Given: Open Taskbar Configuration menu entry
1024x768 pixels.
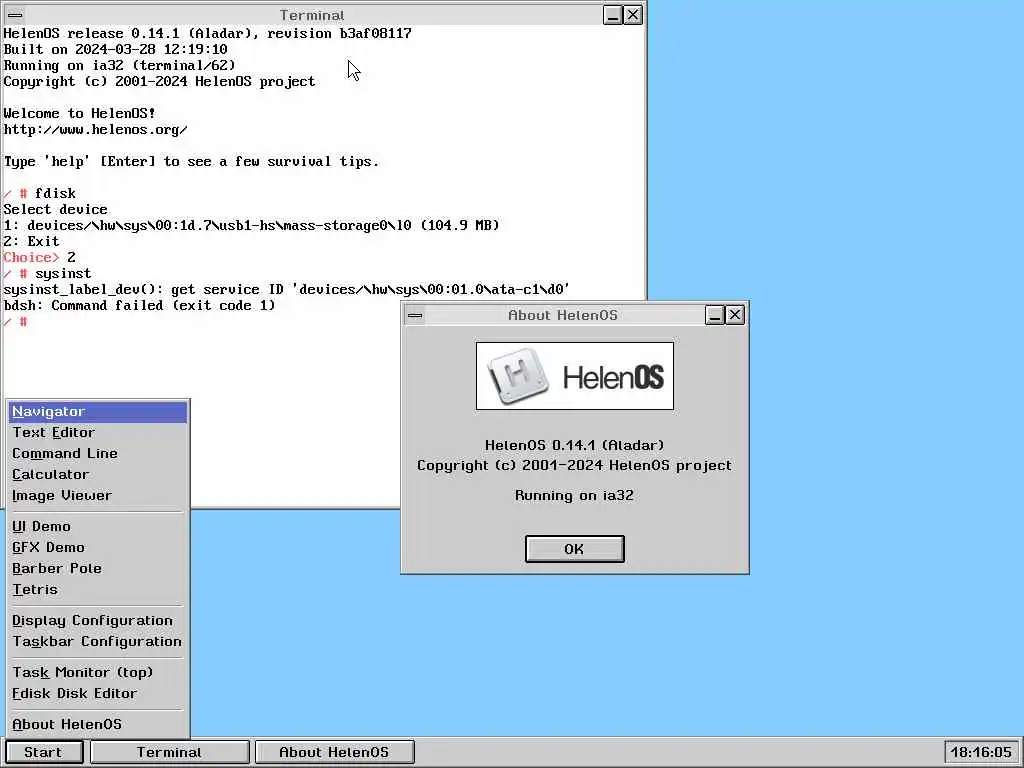Looking at the screenshot, I should point(98,641).
